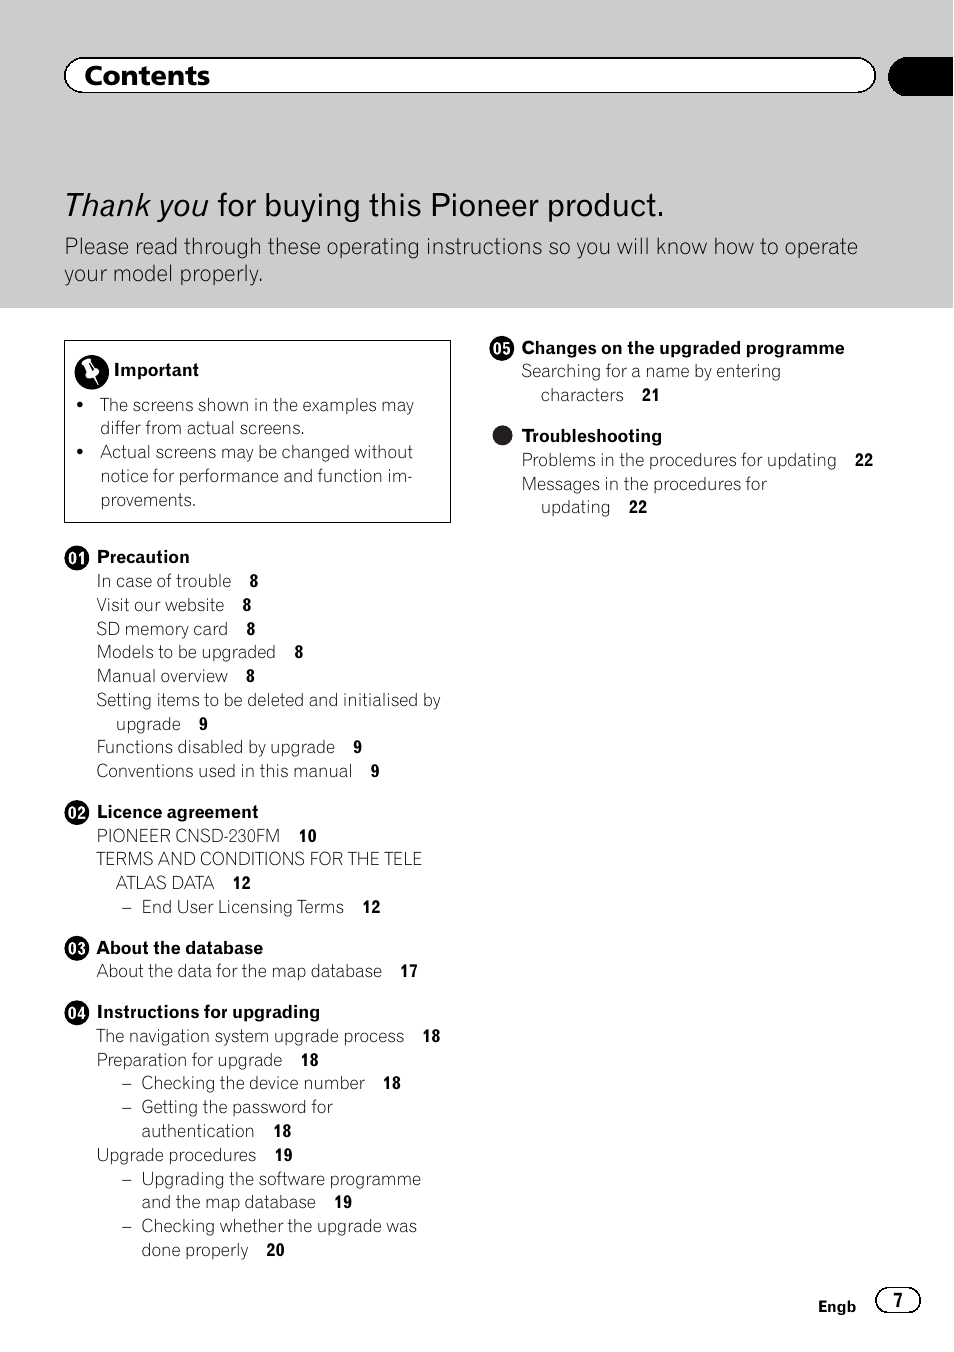
Task: Click the chapter 03 number badge
Action: point(77,949)
